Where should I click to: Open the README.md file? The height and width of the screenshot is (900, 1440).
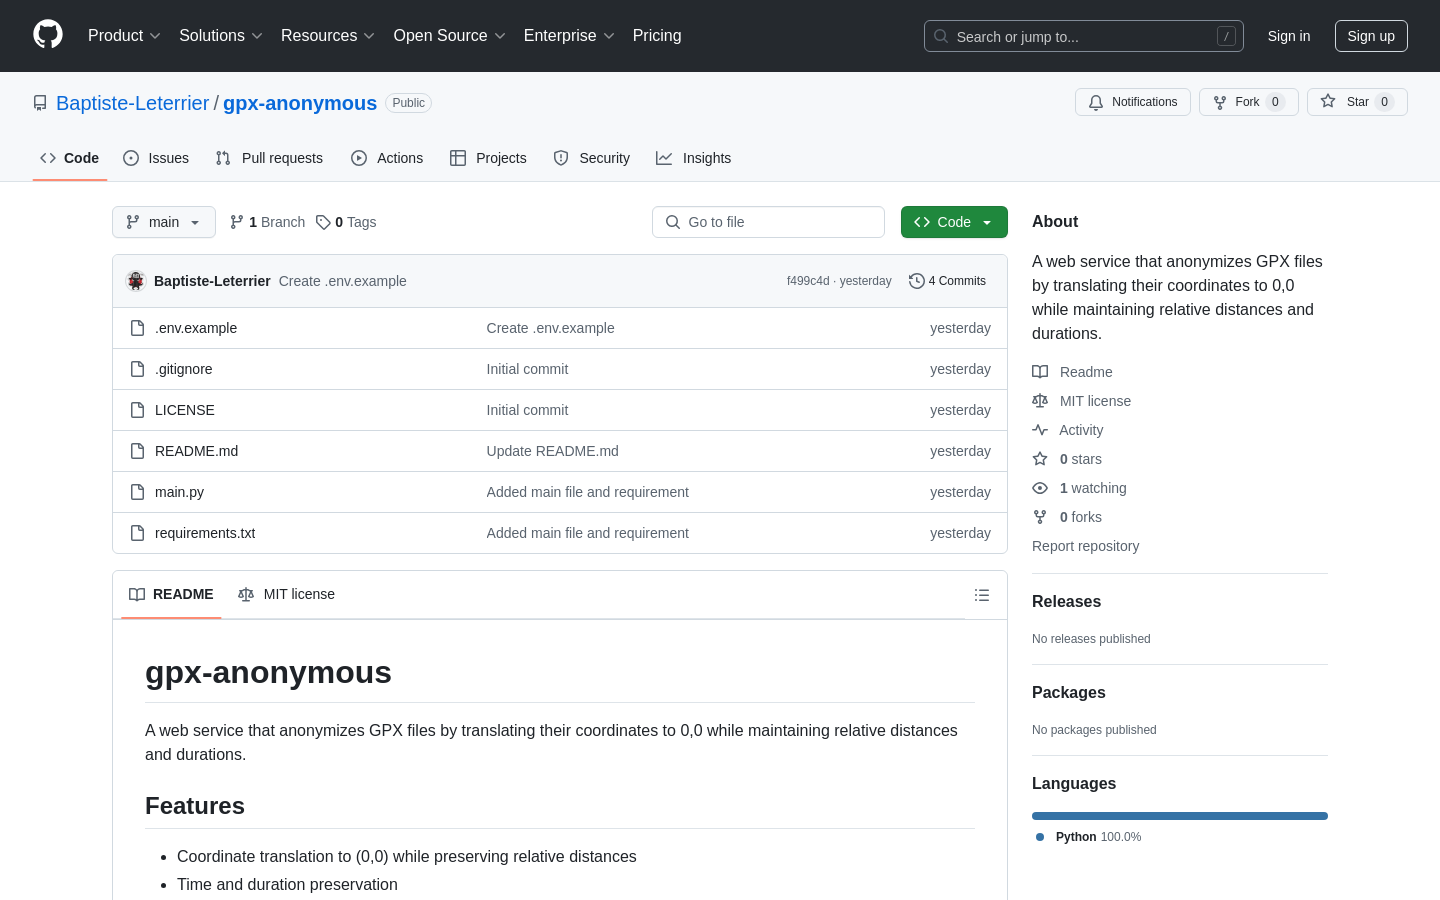[x=197, y=451]
